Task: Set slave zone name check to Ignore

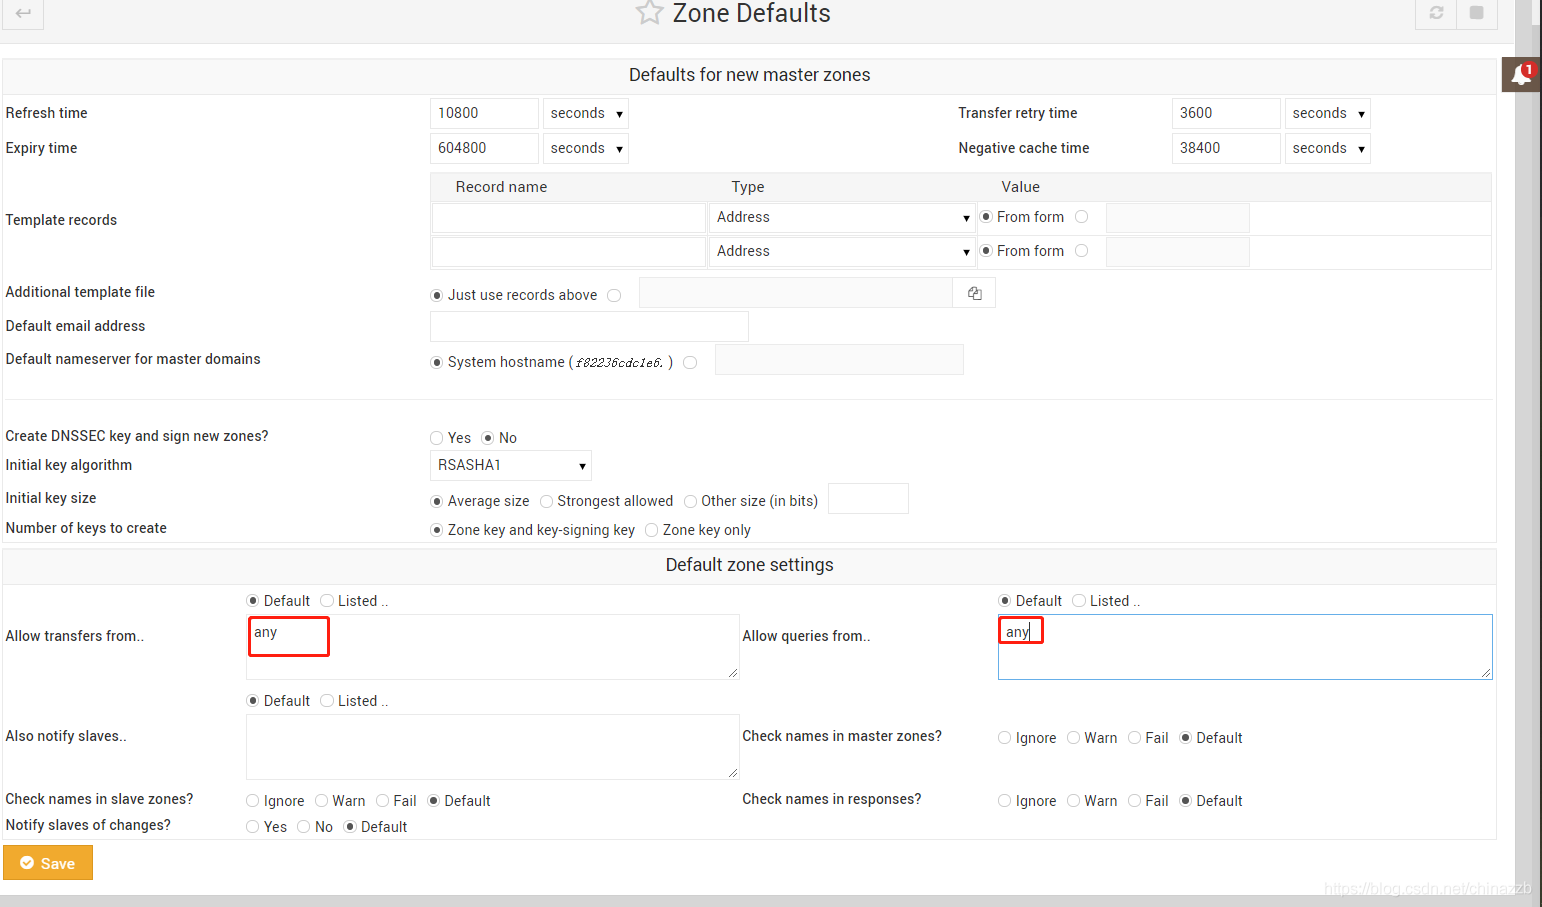Action: point(253,801)
